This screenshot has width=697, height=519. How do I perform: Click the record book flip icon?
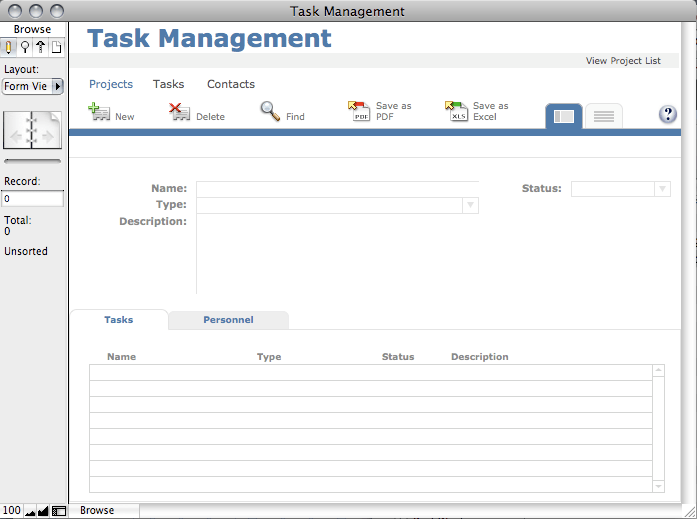[x=32, y=130]
